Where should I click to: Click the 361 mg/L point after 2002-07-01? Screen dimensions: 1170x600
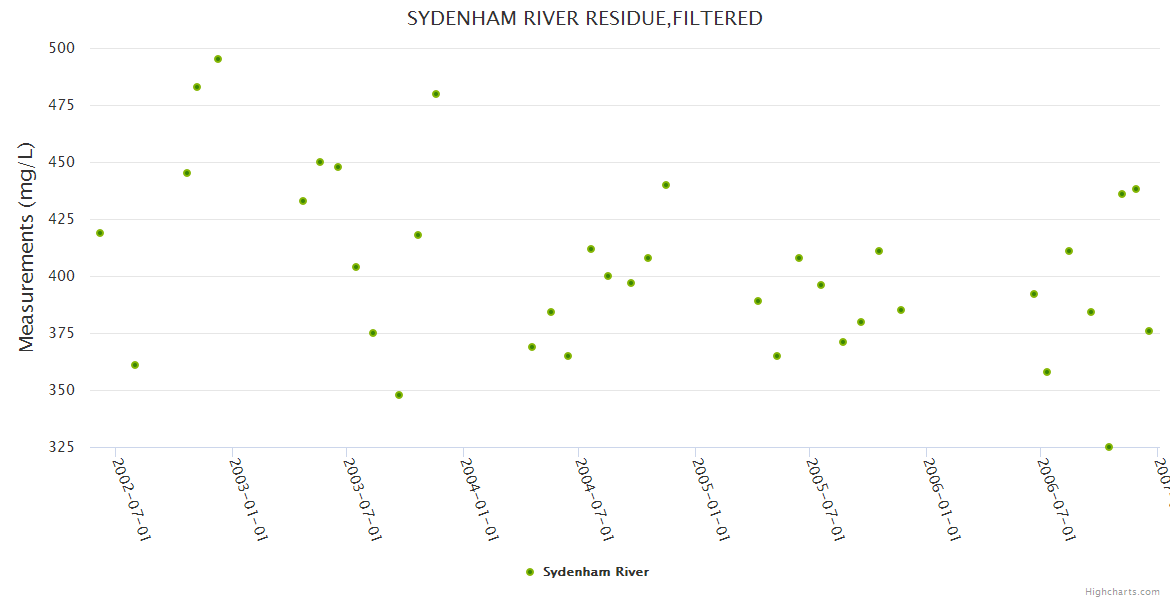click(x=135, y=365)
